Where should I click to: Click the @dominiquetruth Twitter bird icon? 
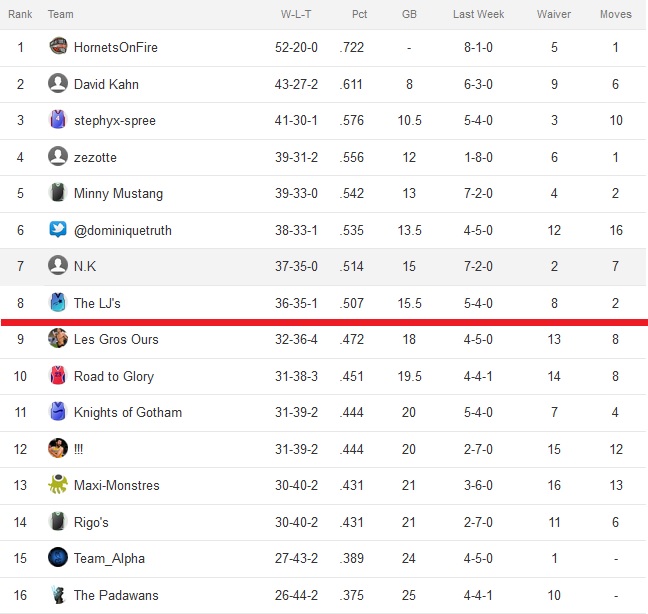tap(58, 229)
